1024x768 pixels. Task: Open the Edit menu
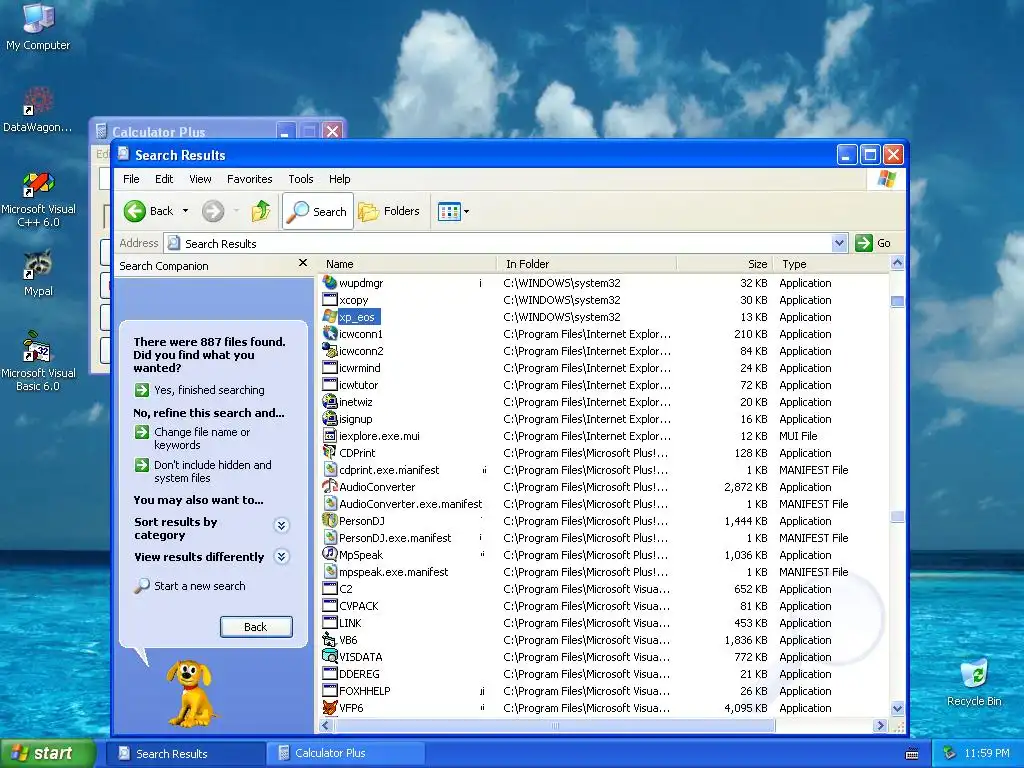click(x=164, y=179)
